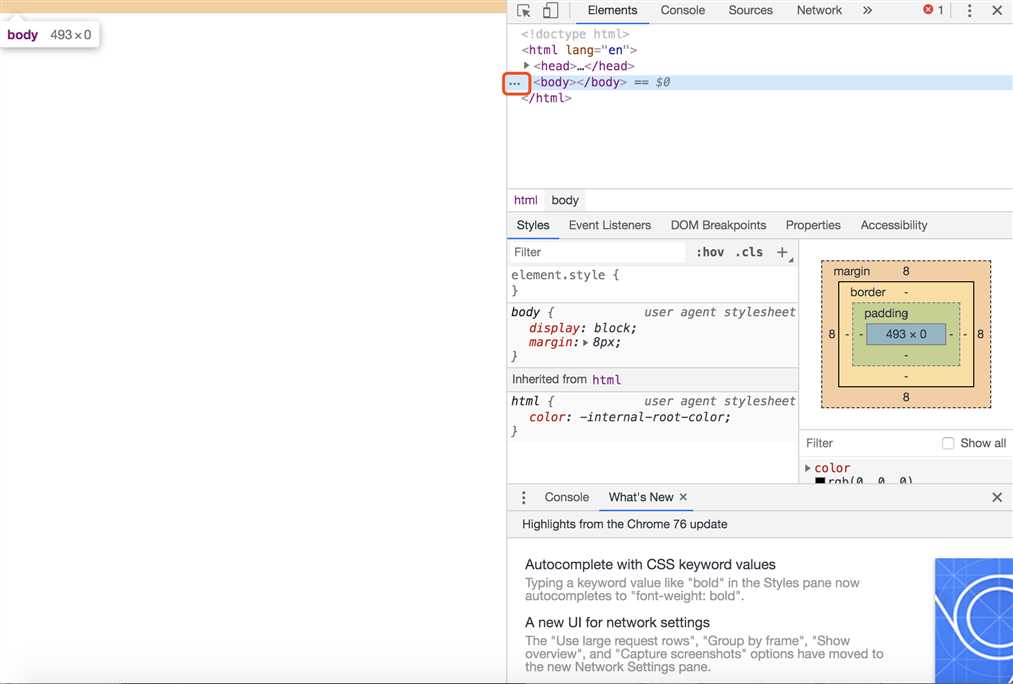Click the red error count indicator
Viewport: 1013px width, 684px height.
(933, 10)
